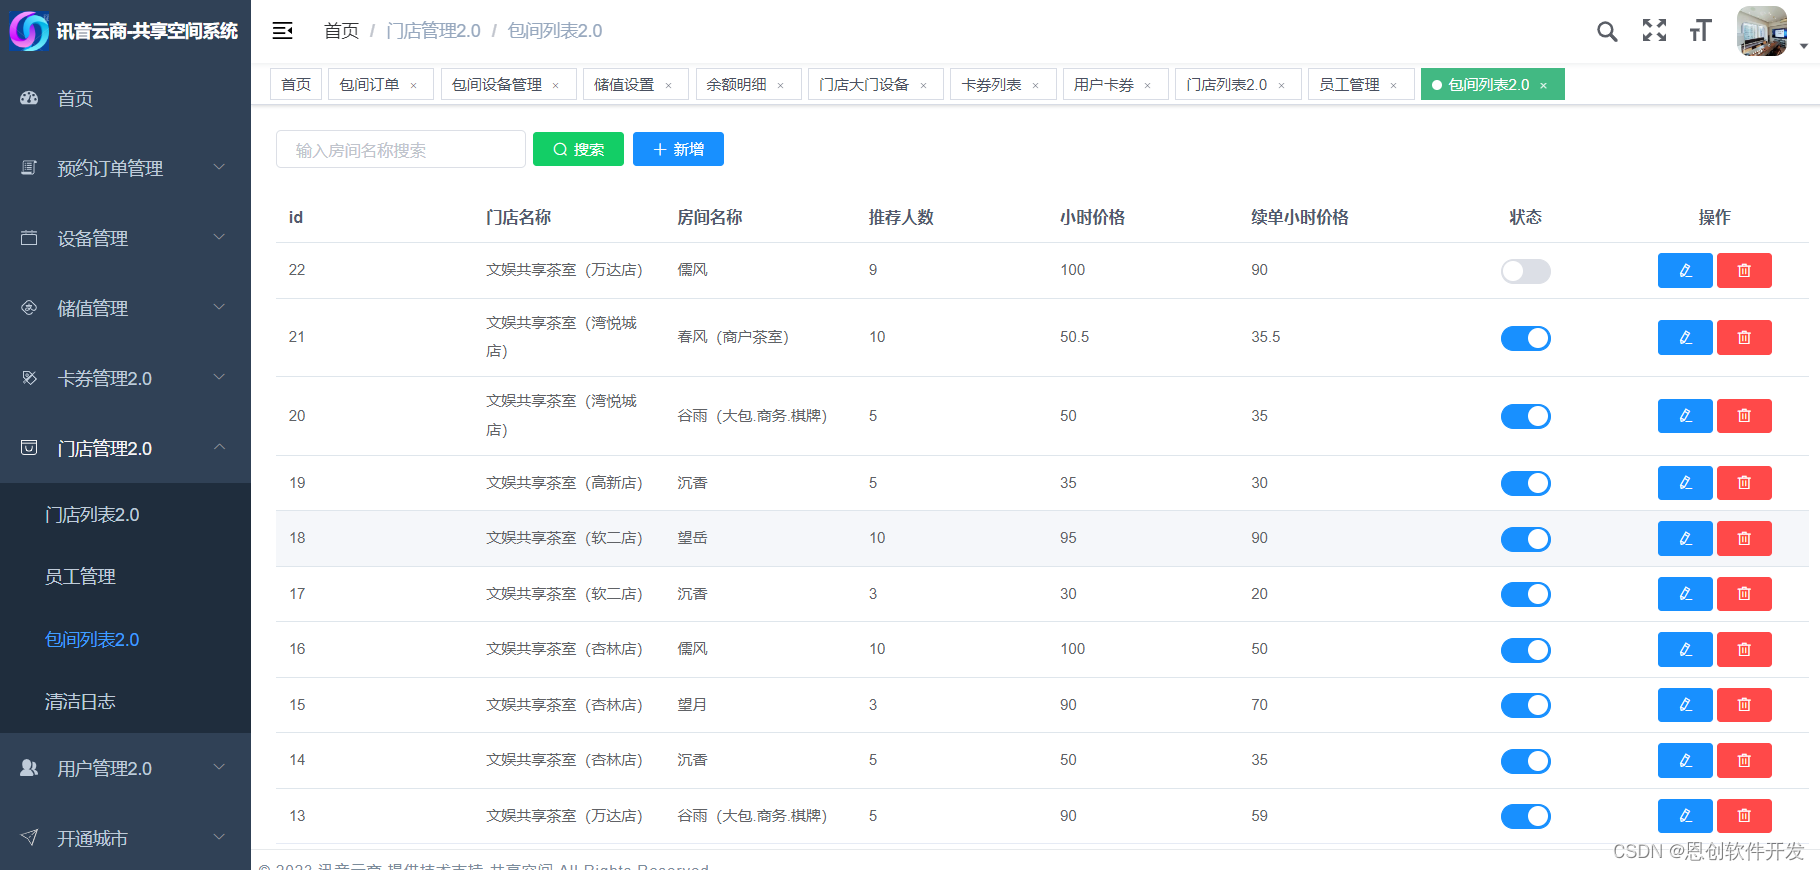Delete room id 15 望月
Image resolution: width=1820 pixels, height=870 pixels.
(1744, 705)
